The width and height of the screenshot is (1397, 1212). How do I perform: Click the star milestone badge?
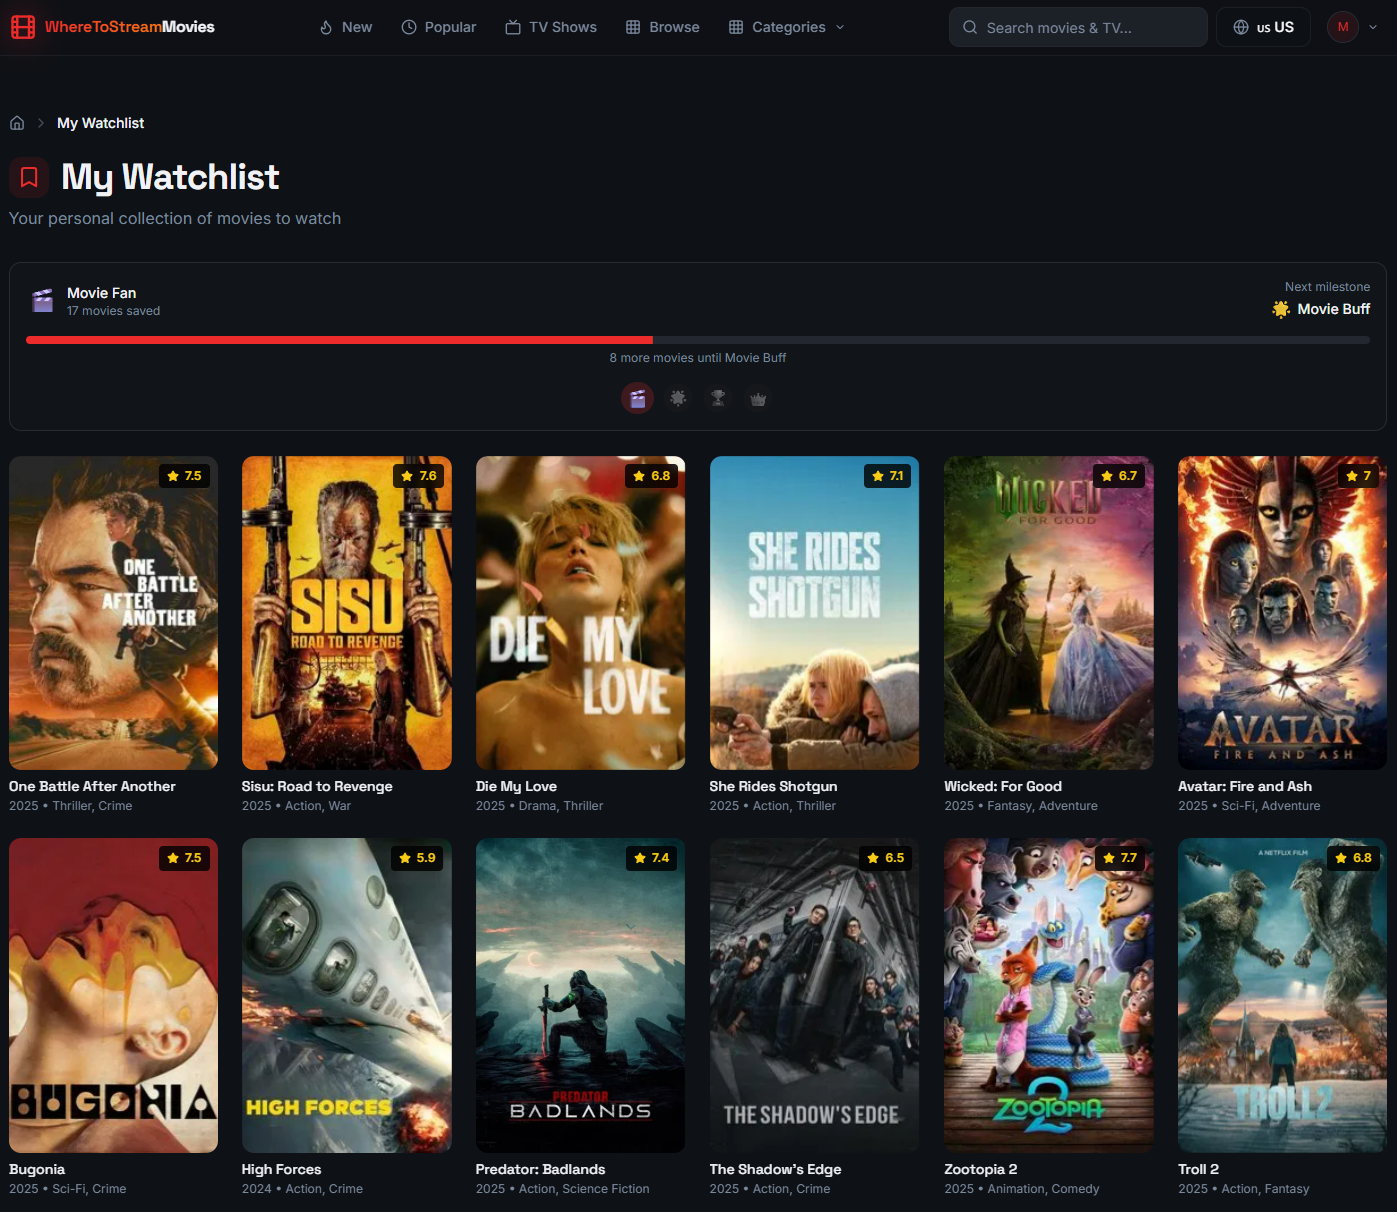pyautogui.click(x=677, y=398)
